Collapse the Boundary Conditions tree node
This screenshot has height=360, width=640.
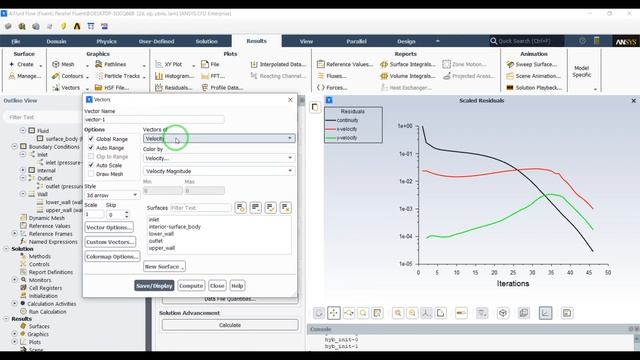tap(15, 146)
